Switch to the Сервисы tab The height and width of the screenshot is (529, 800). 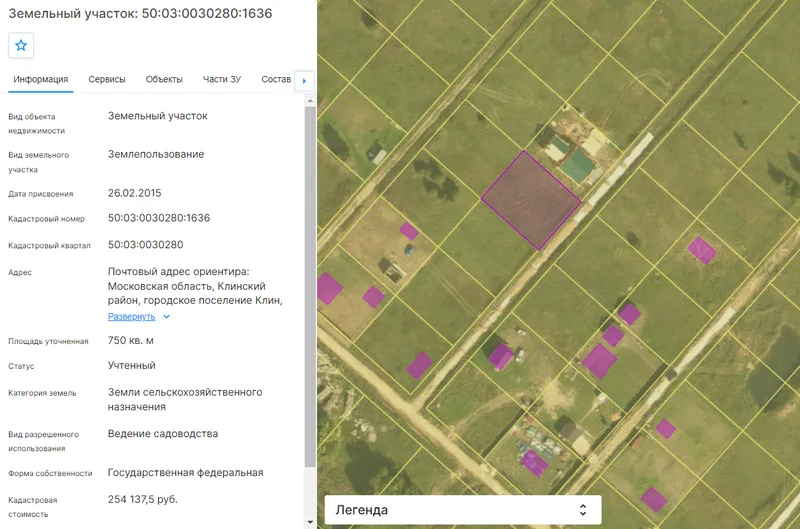[107, 80]
